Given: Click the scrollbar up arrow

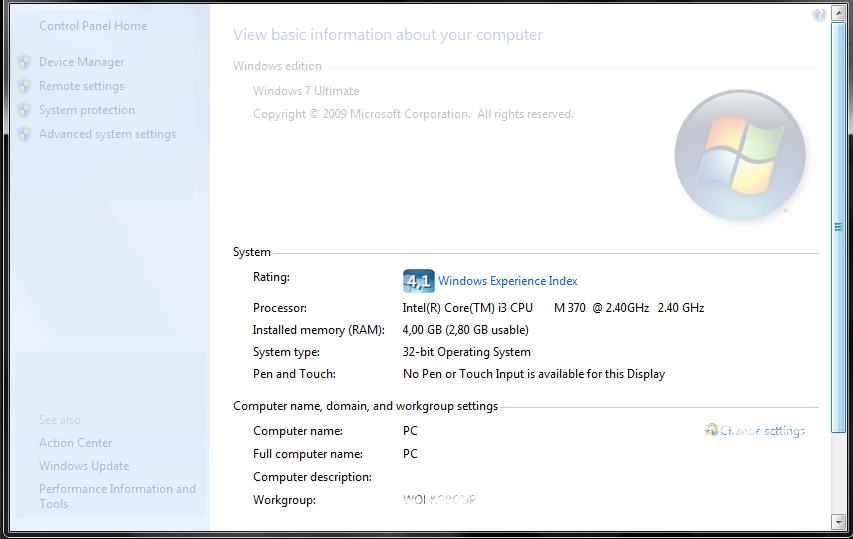Looking at the screenshot, I should (x=838, y=14).
